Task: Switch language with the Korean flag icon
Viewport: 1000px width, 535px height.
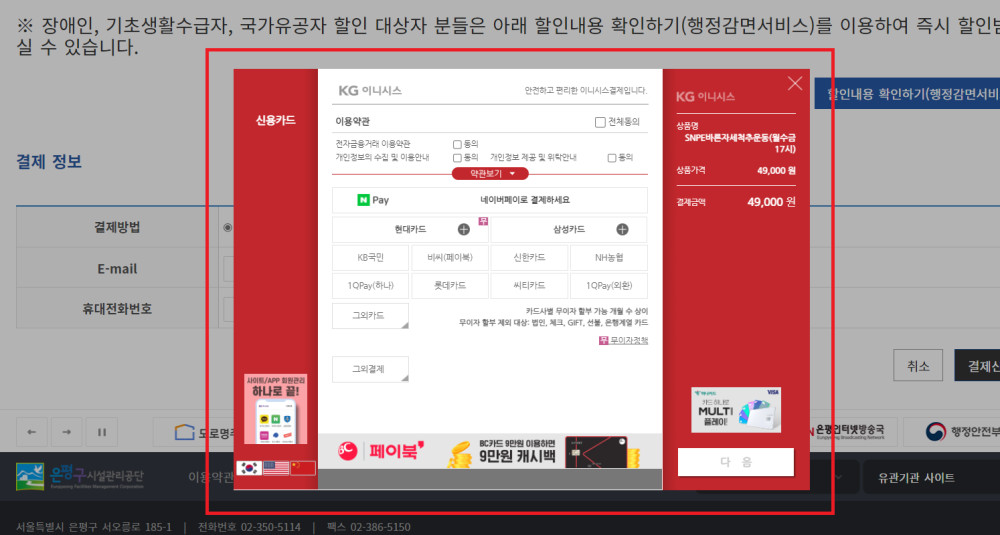Action: [x=249, y=468]
